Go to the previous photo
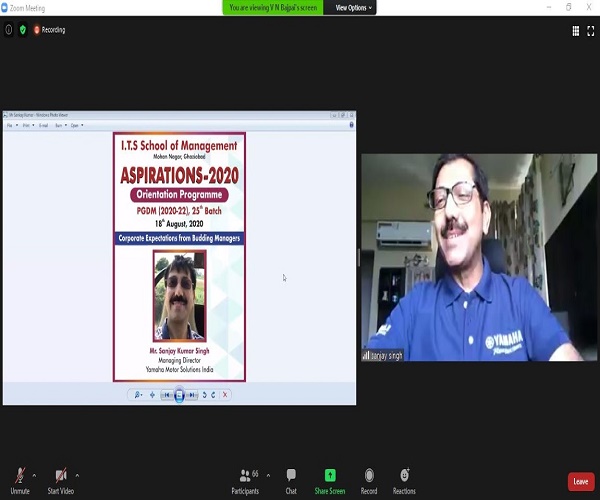 coord(166,395)
